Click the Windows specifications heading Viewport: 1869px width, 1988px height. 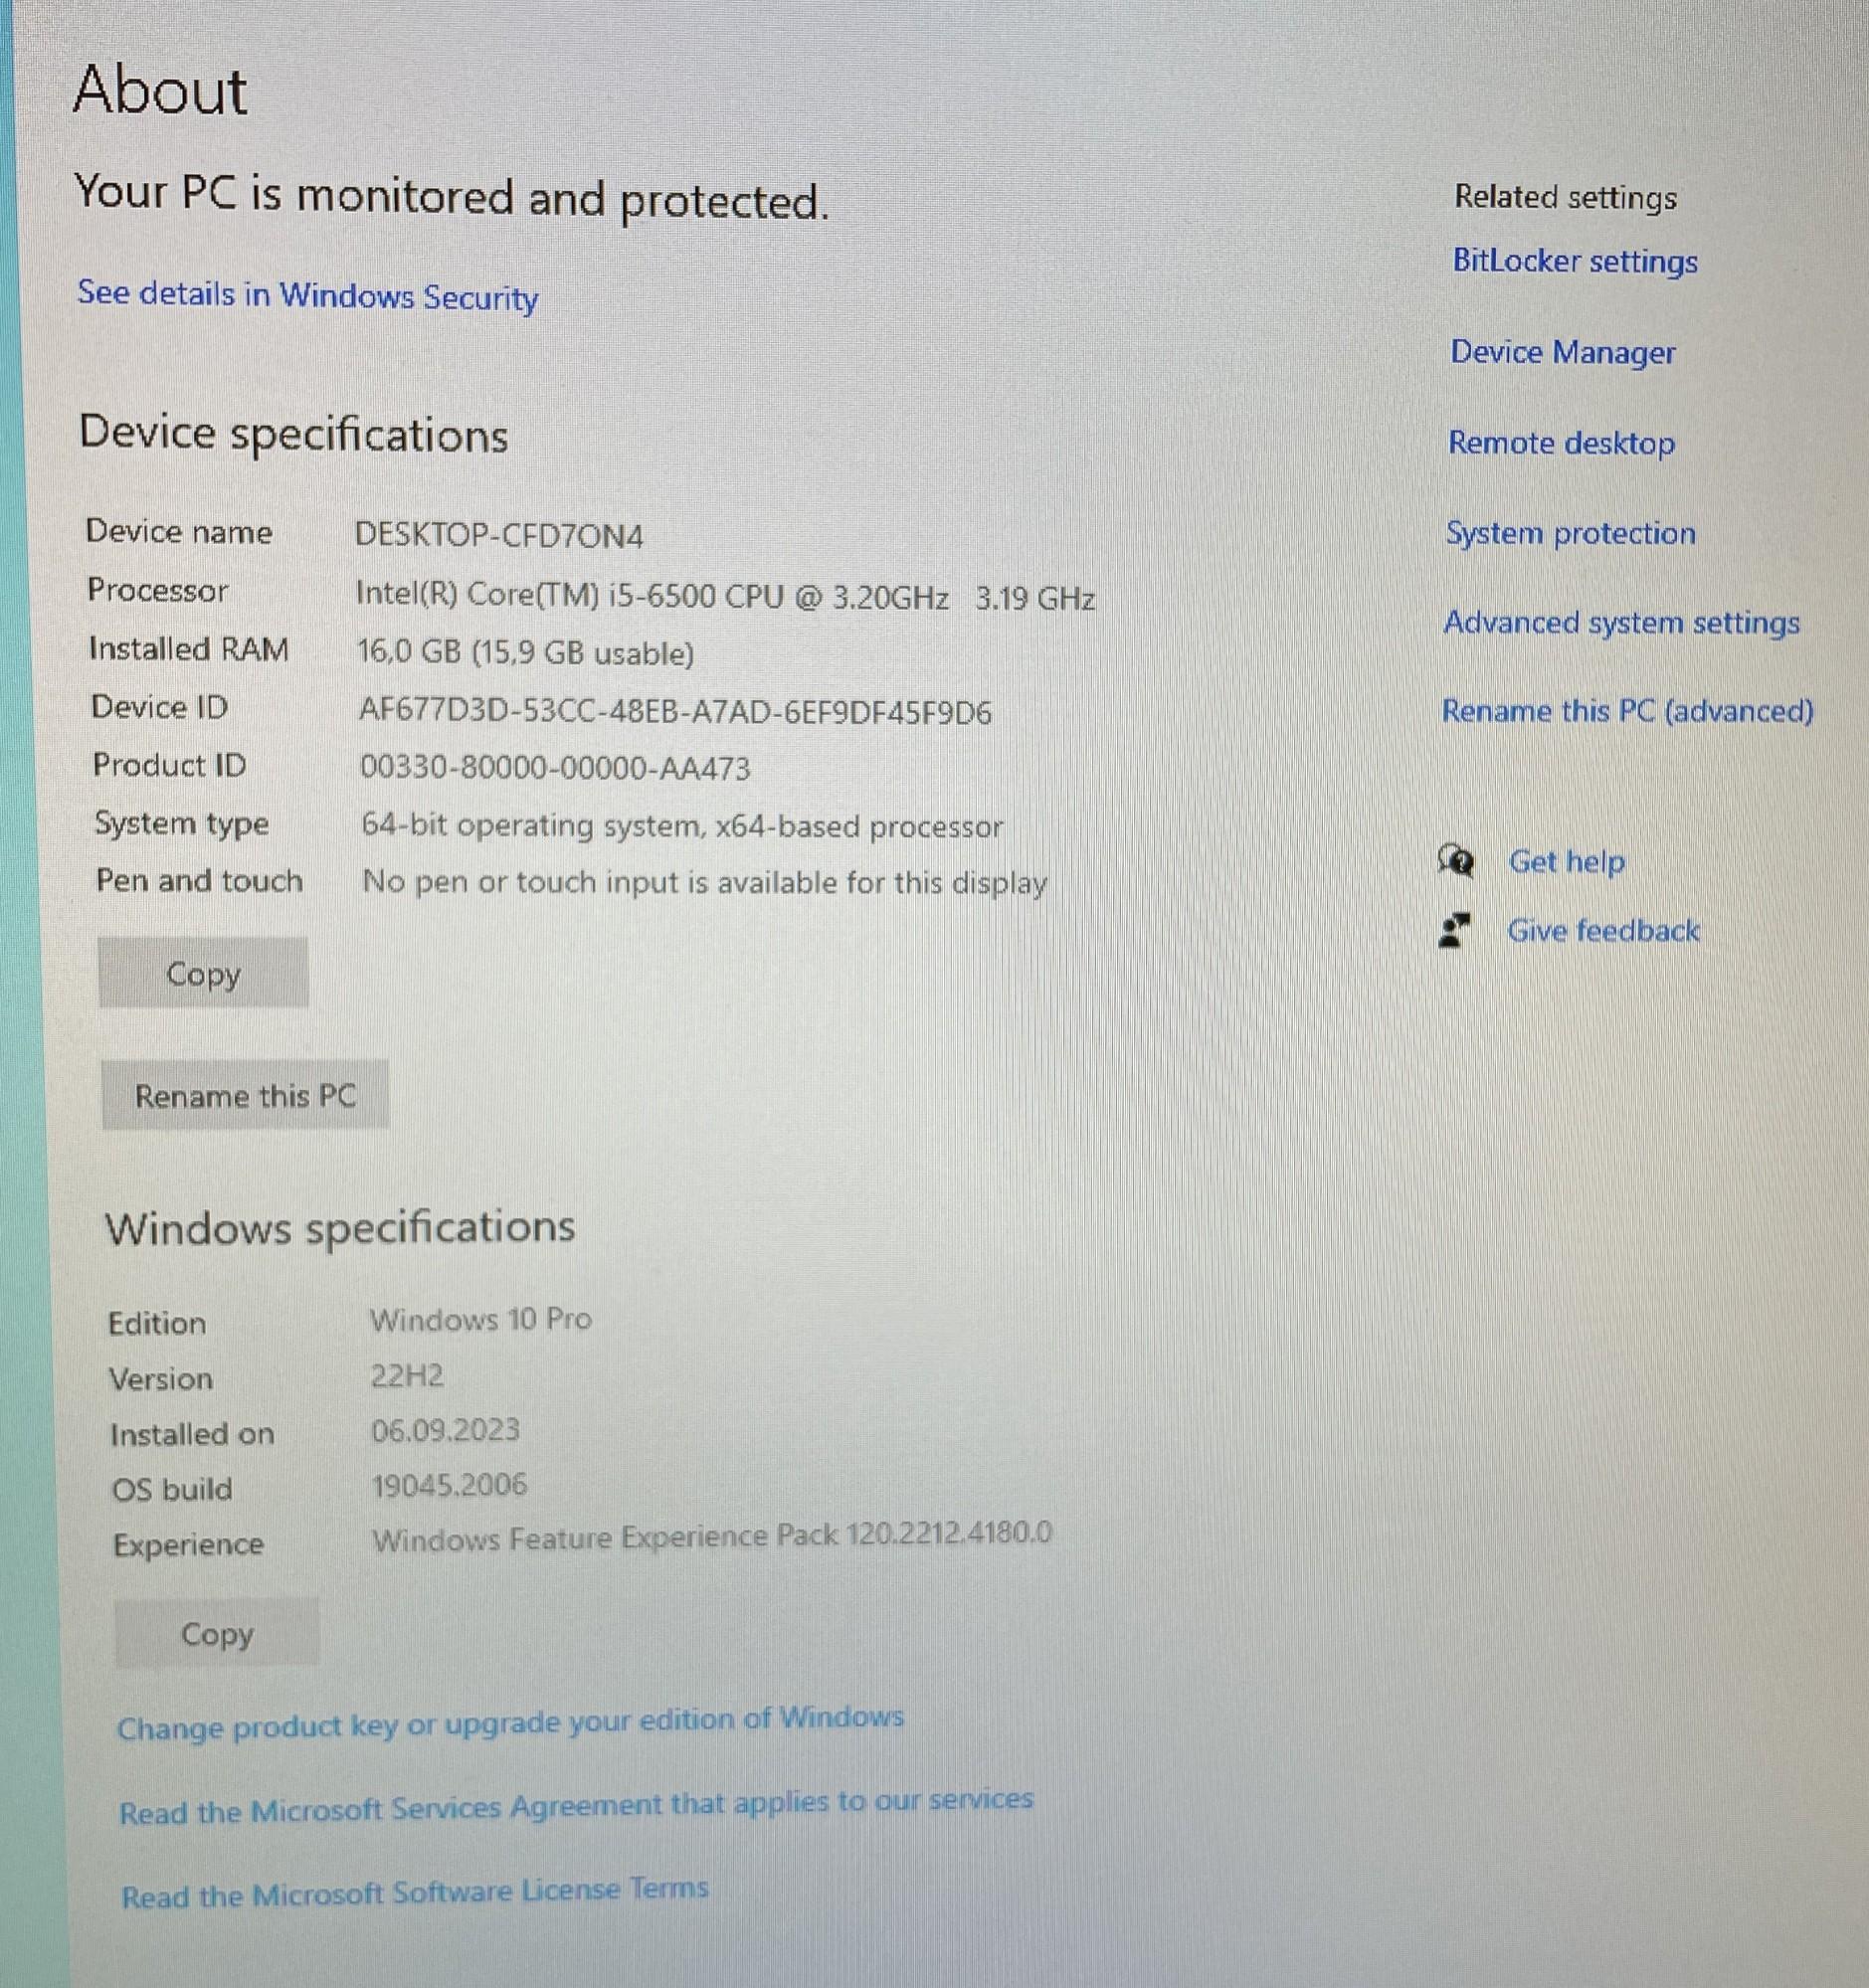point(340,1228)
